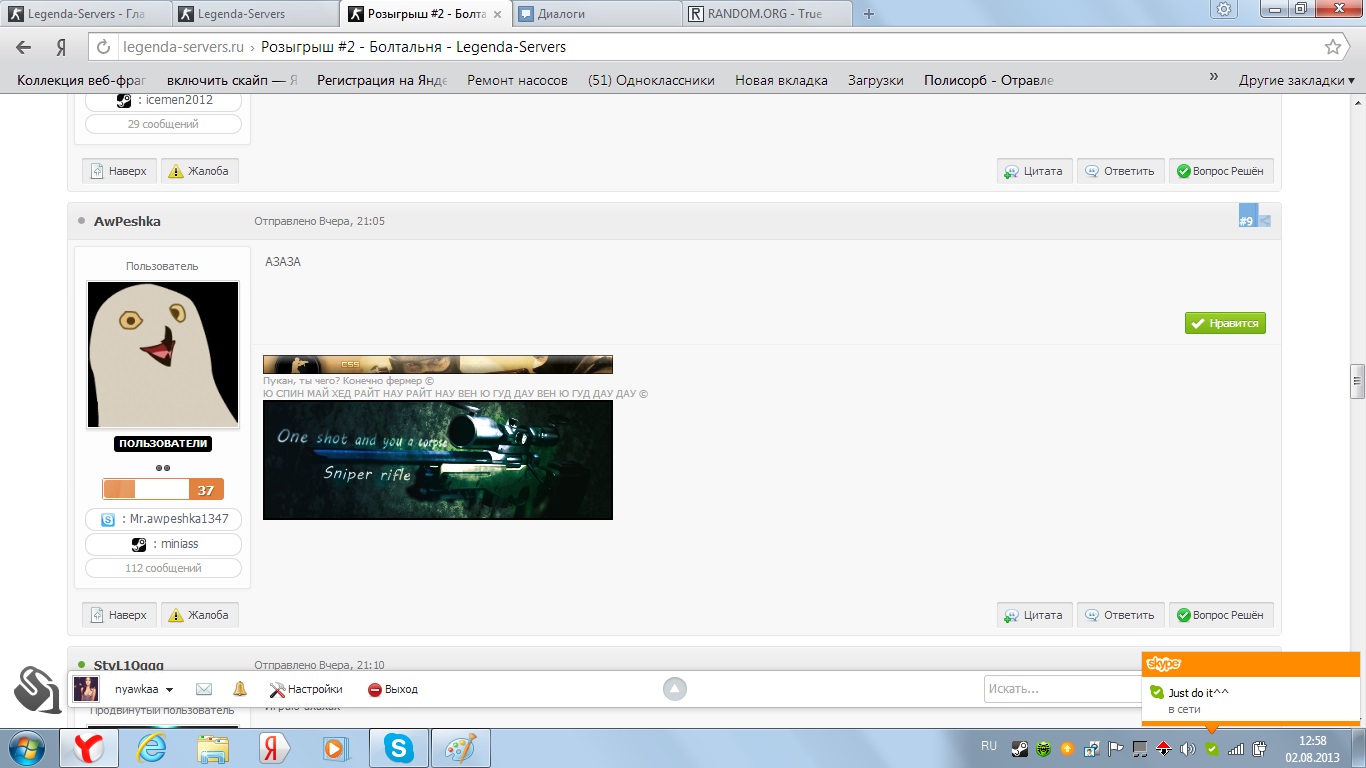Click the Steam contact miniass
Screen dimensions: 1366x768
click(163, 544)
